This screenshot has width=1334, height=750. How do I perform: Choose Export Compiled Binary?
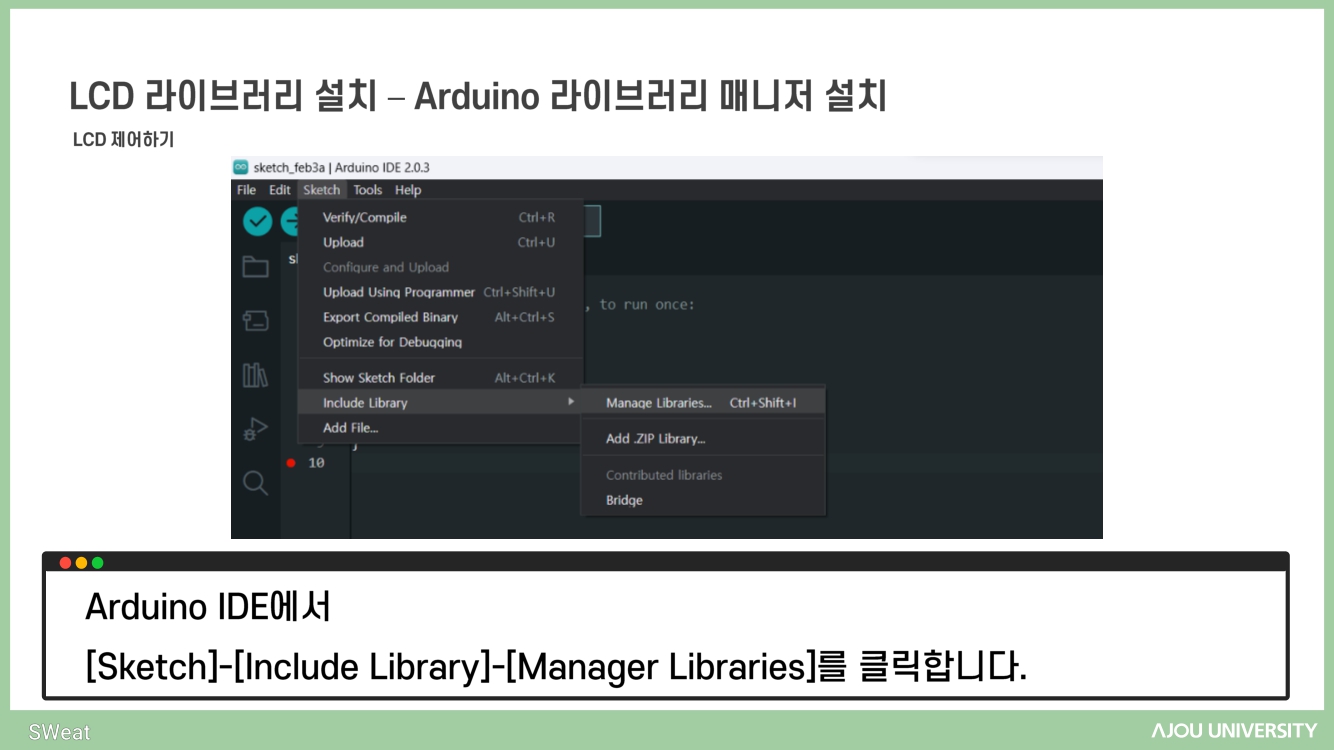(x=440, y=317)
